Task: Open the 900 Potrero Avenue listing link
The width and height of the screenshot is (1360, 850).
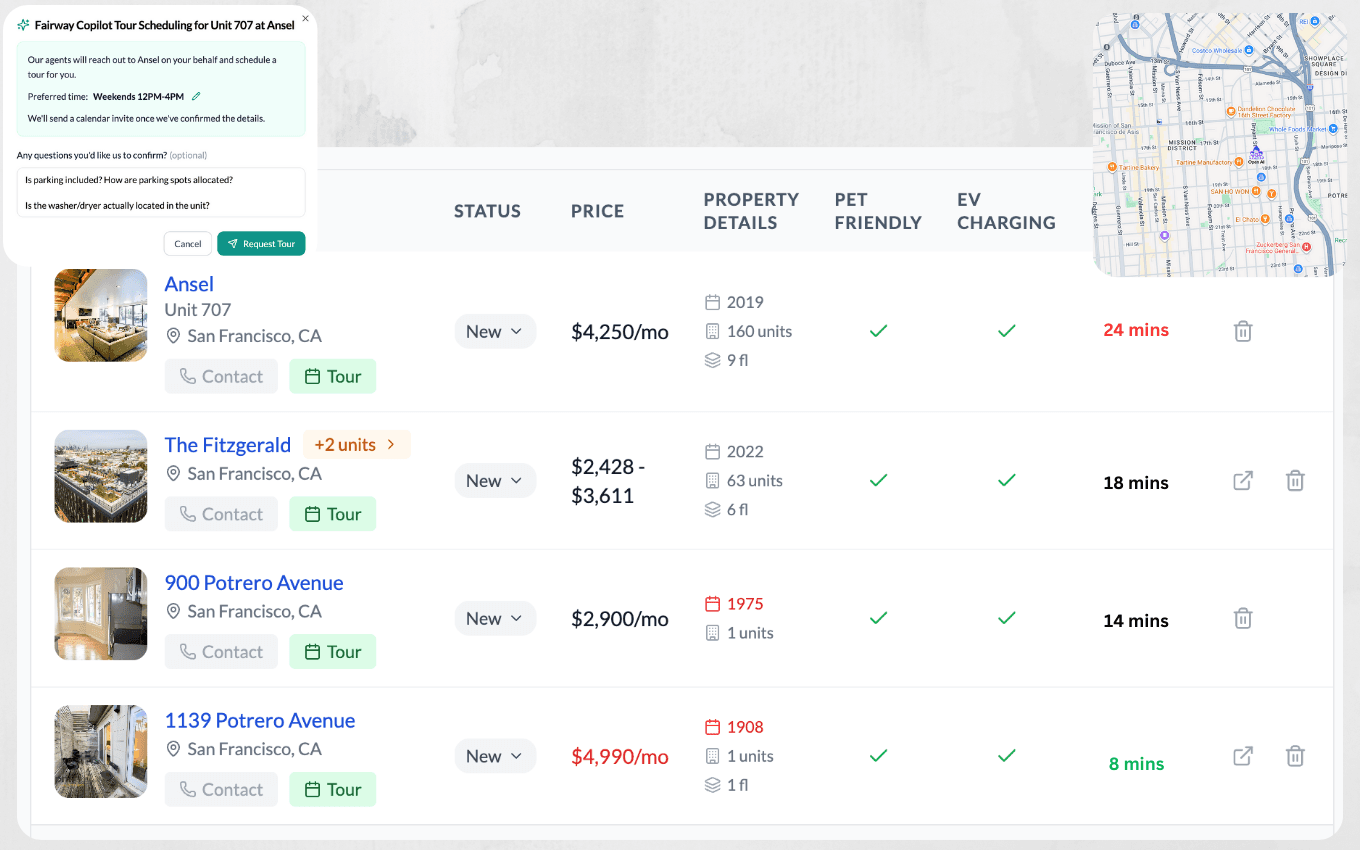Action: click(254, 582)
